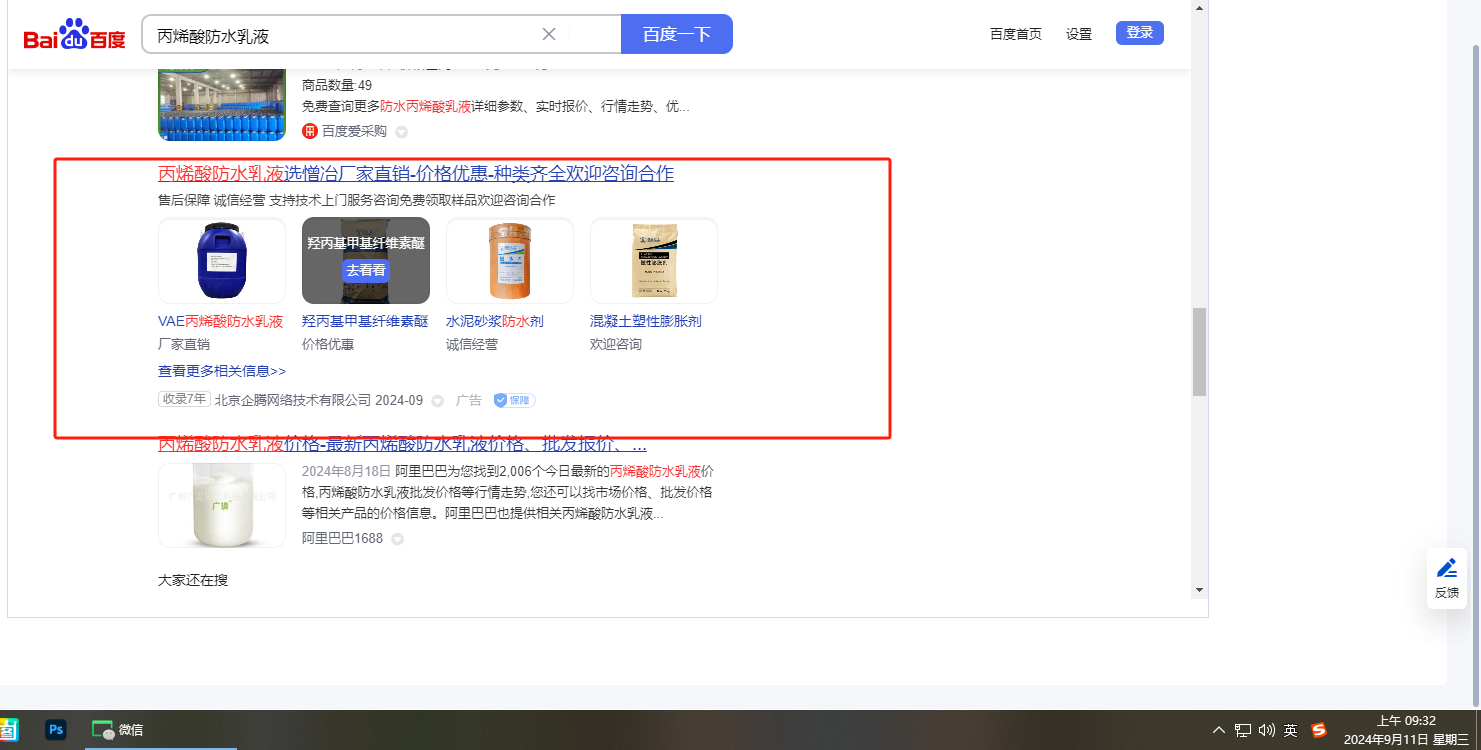1481x750 pixels.
Task: Open Photoshop from the taskbar
Action: point(56,730)
